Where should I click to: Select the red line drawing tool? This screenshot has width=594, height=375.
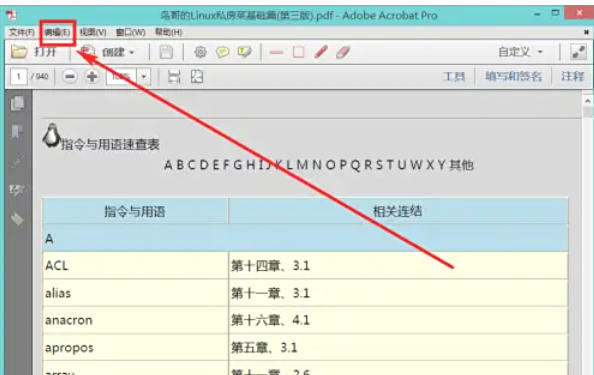coord(276,52)
